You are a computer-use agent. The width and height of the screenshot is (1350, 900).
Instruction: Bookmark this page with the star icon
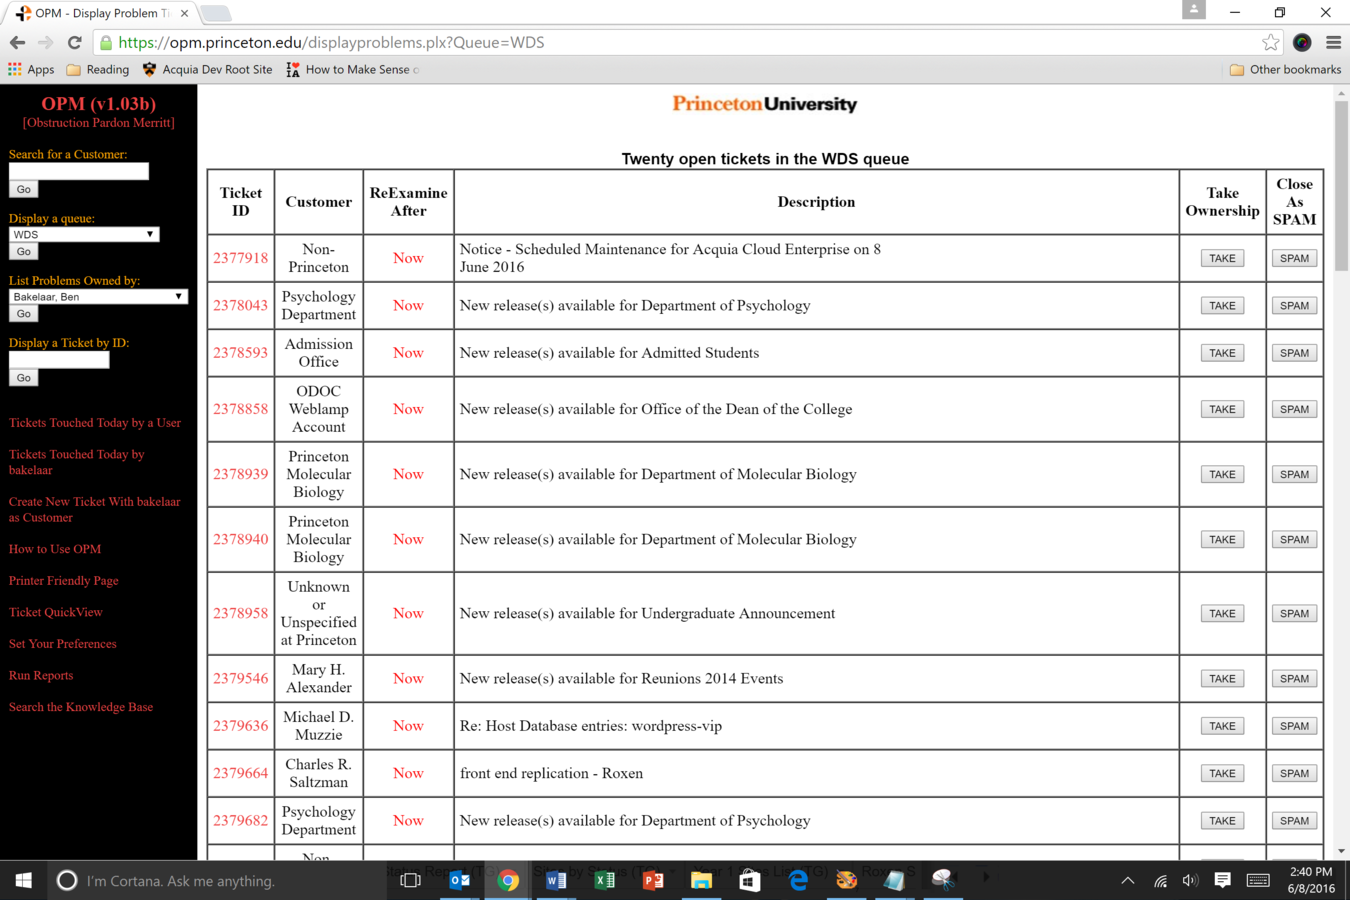1270,43
